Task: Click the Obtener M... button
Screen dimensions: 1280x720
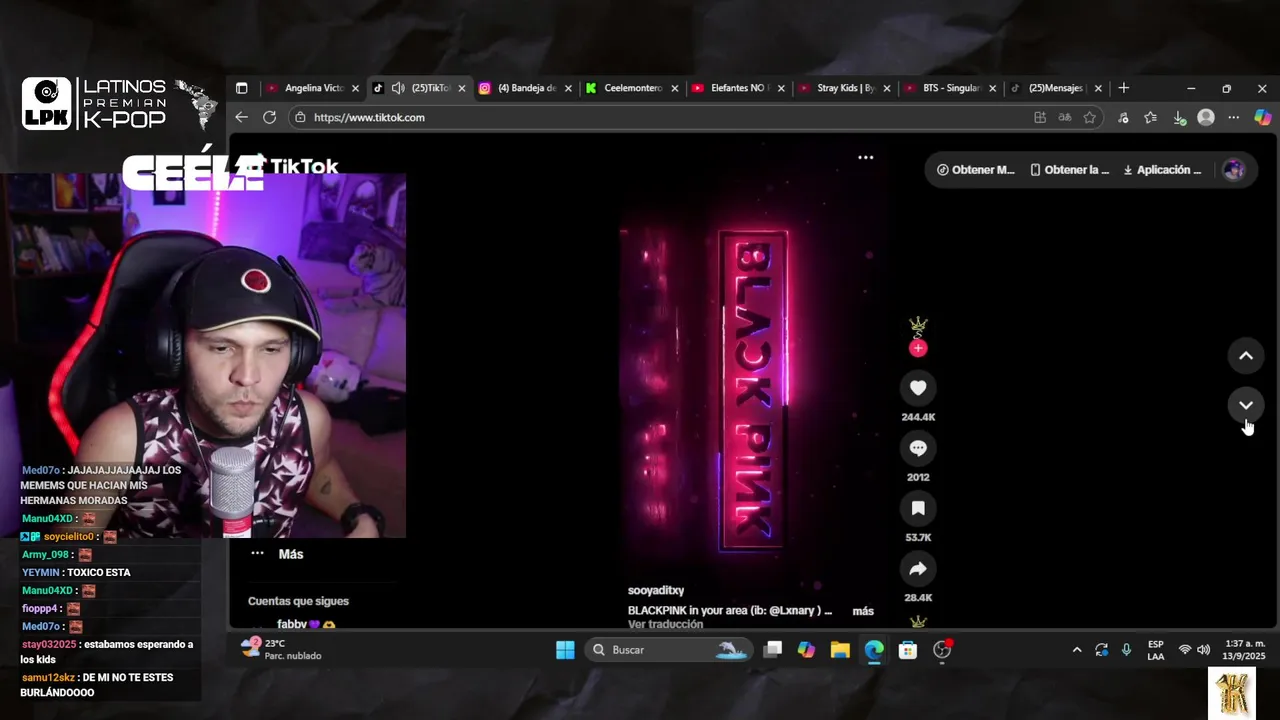Action: point(976,170)
